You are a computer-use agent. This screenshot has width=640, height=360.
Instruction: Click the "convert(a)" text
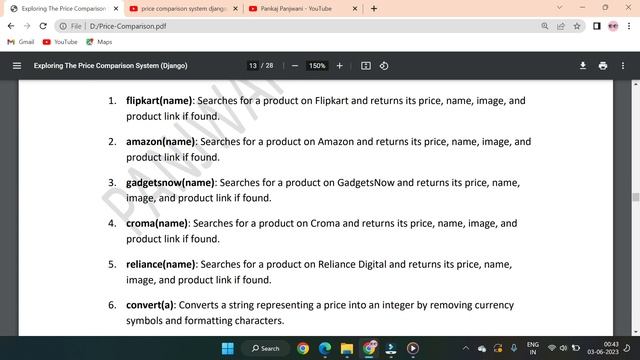pyautogui.click(x=150, y=305)
